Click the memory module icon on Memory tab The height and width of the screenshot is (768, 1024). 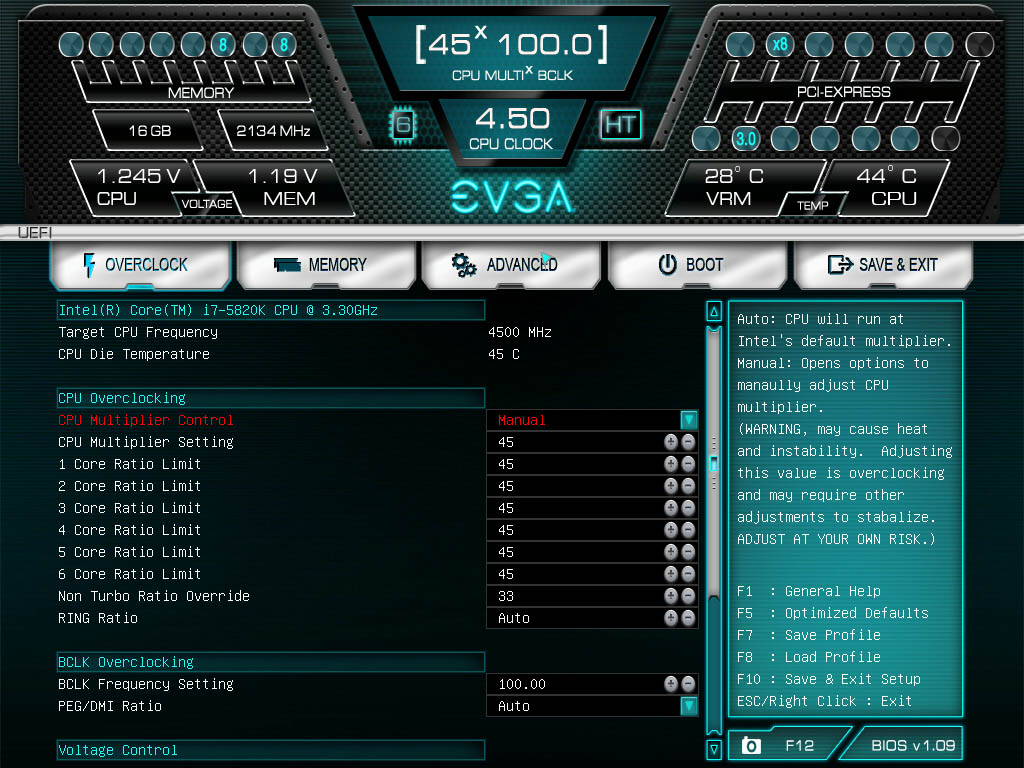(x=287, y=264)
